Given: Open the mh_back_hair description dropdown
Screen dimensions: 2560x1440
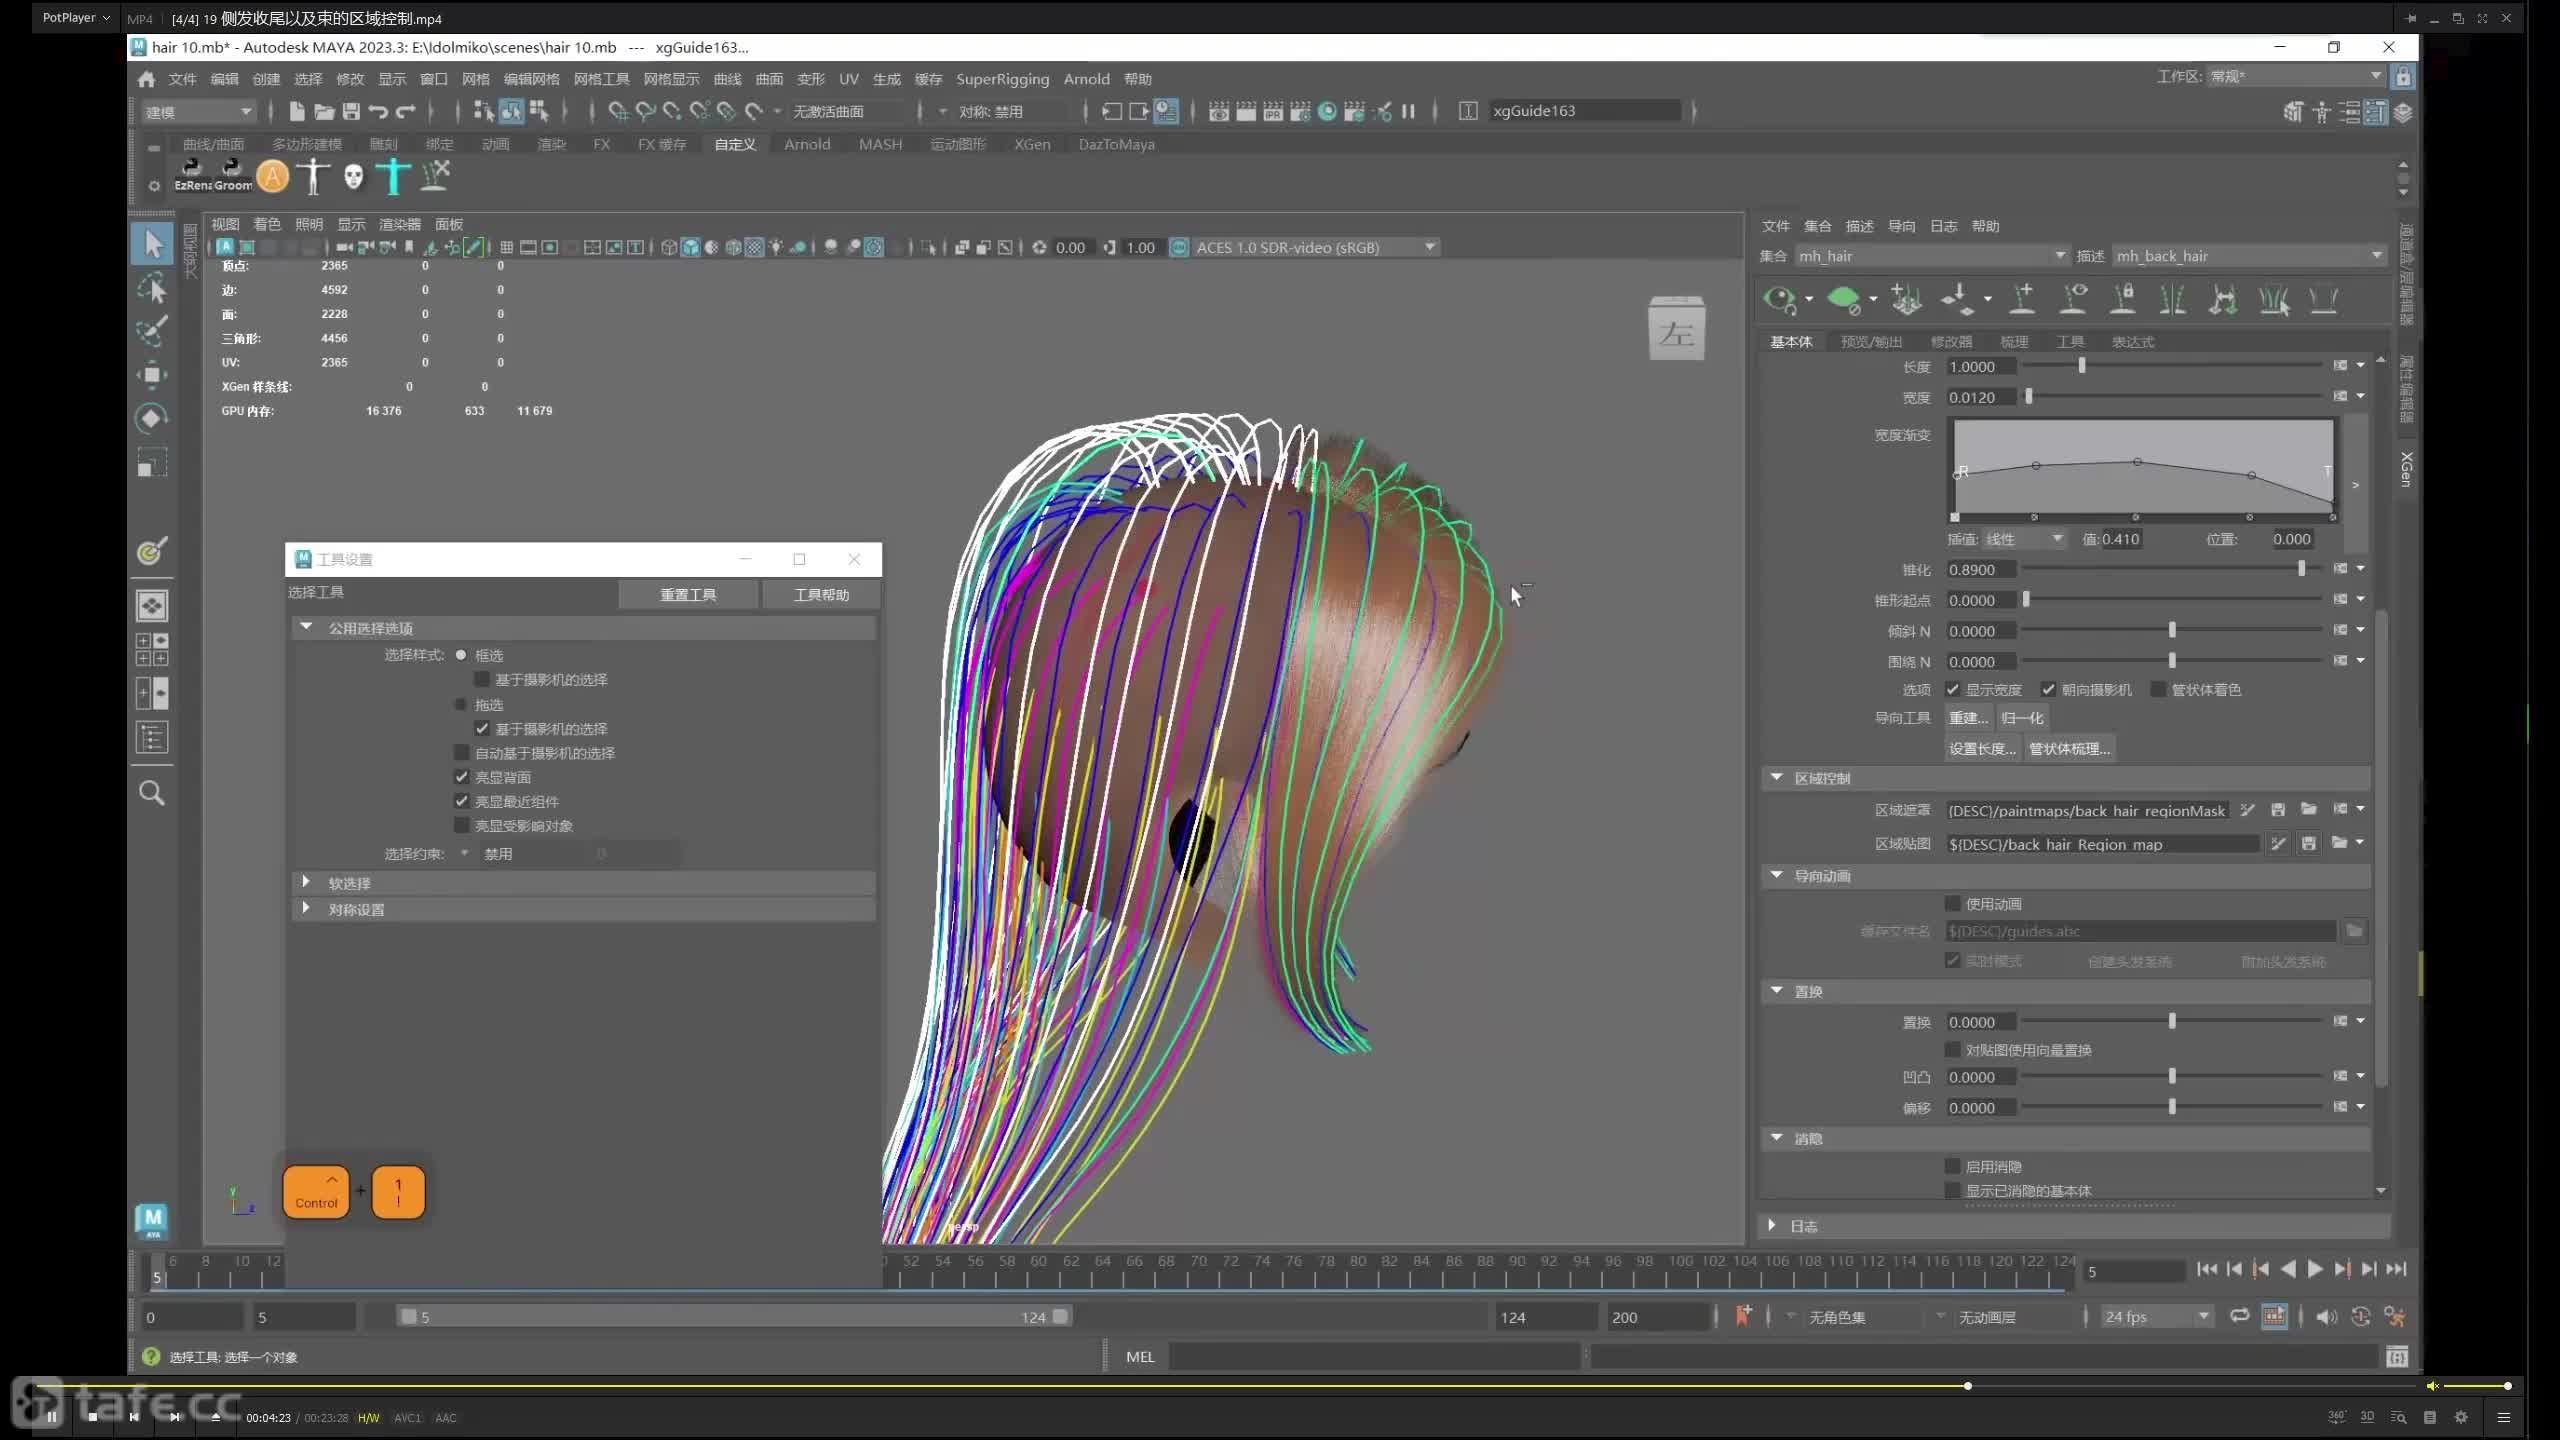Looking at the screenshot, I should tap(2249, 256).
